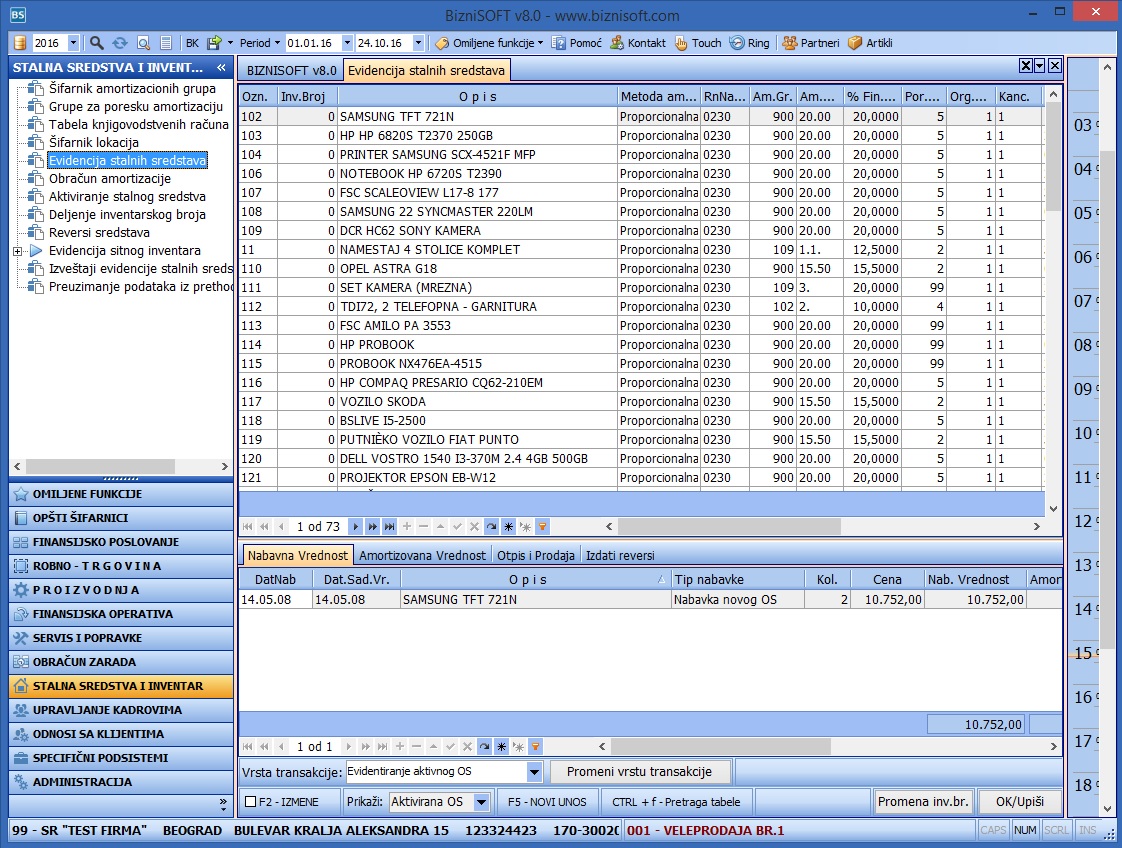The height and width of the screenshot is (848, 1122).
Task: Click the refresh arrows toolbar icon
Action: [x=119, y=43]
